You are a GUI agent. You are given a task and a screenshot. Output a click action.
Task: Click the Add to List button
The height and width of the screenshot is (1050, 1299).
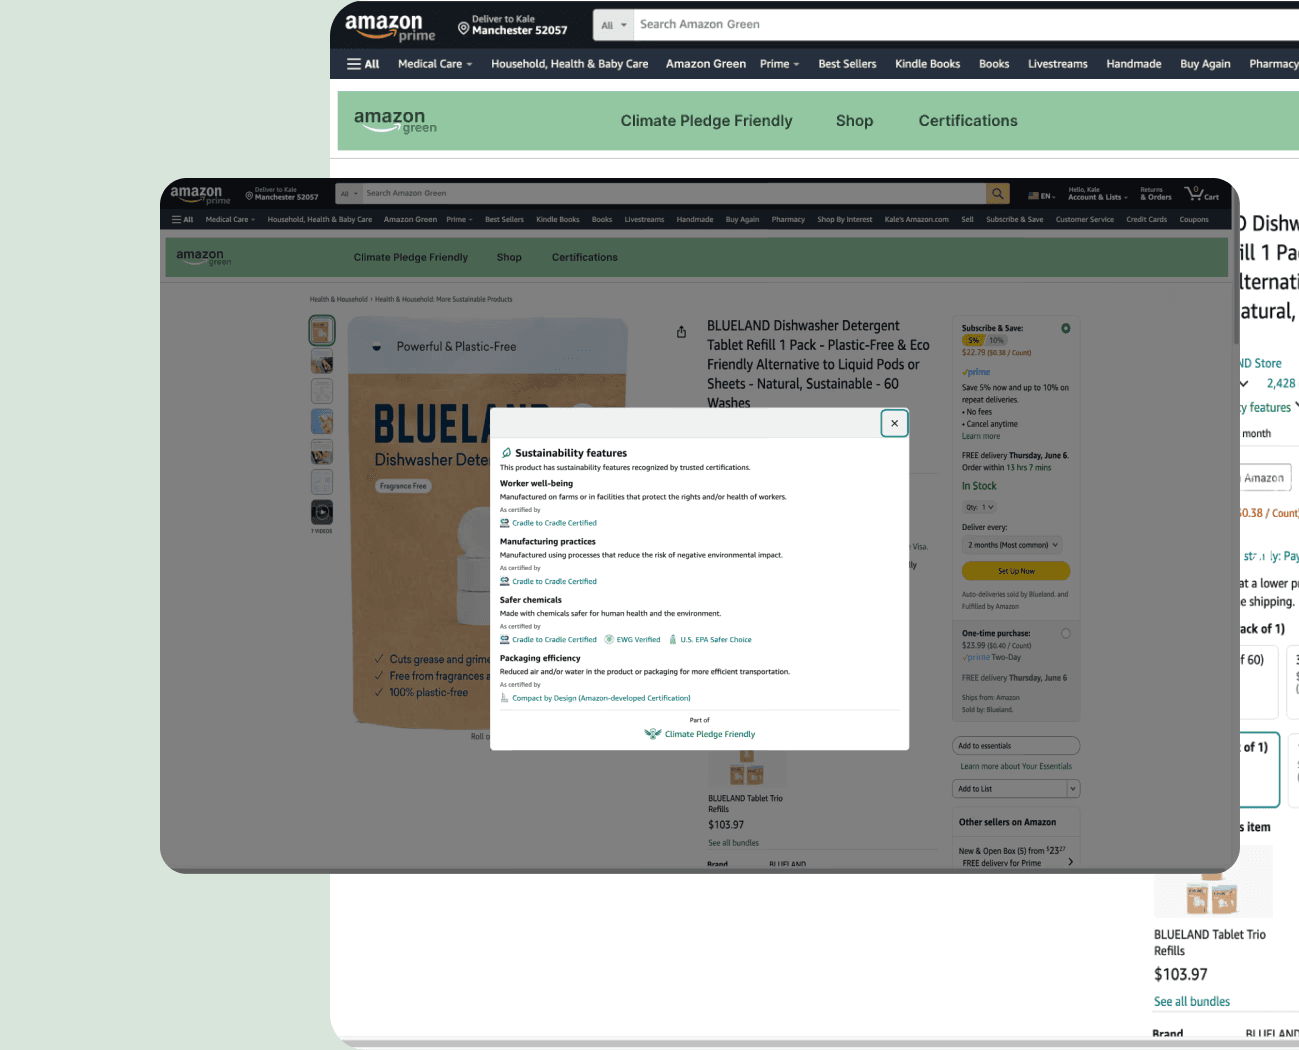point(1011,789)
